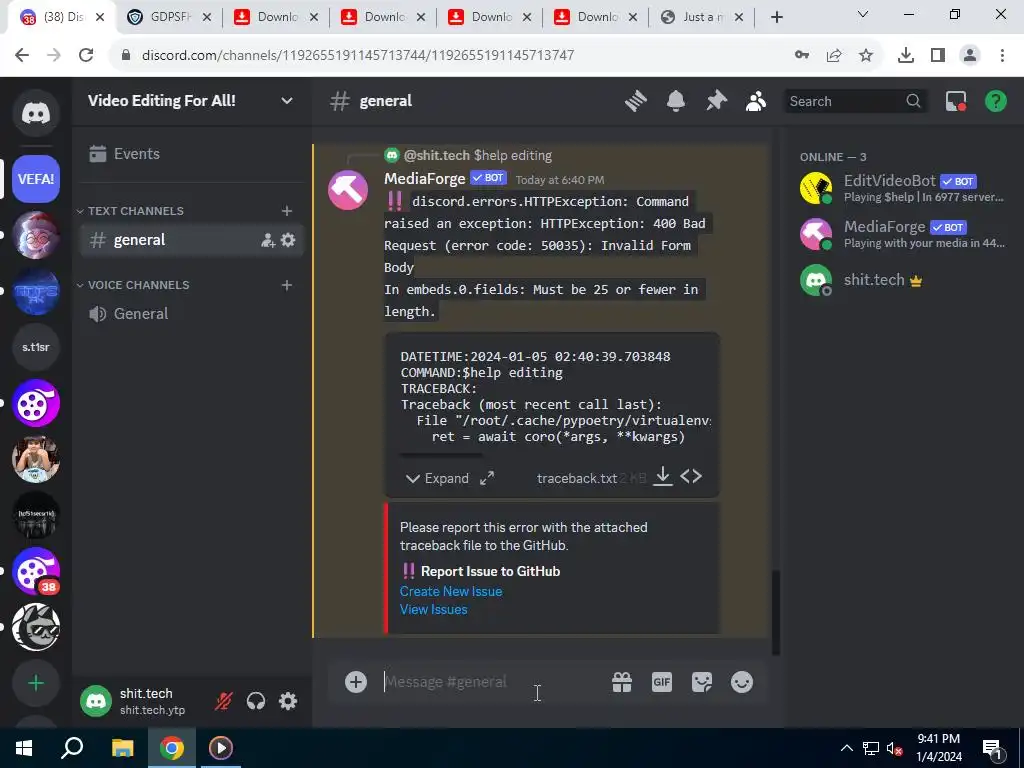The image size is (1024, 768).
Task: Open GIF picker
Action: 662,682
